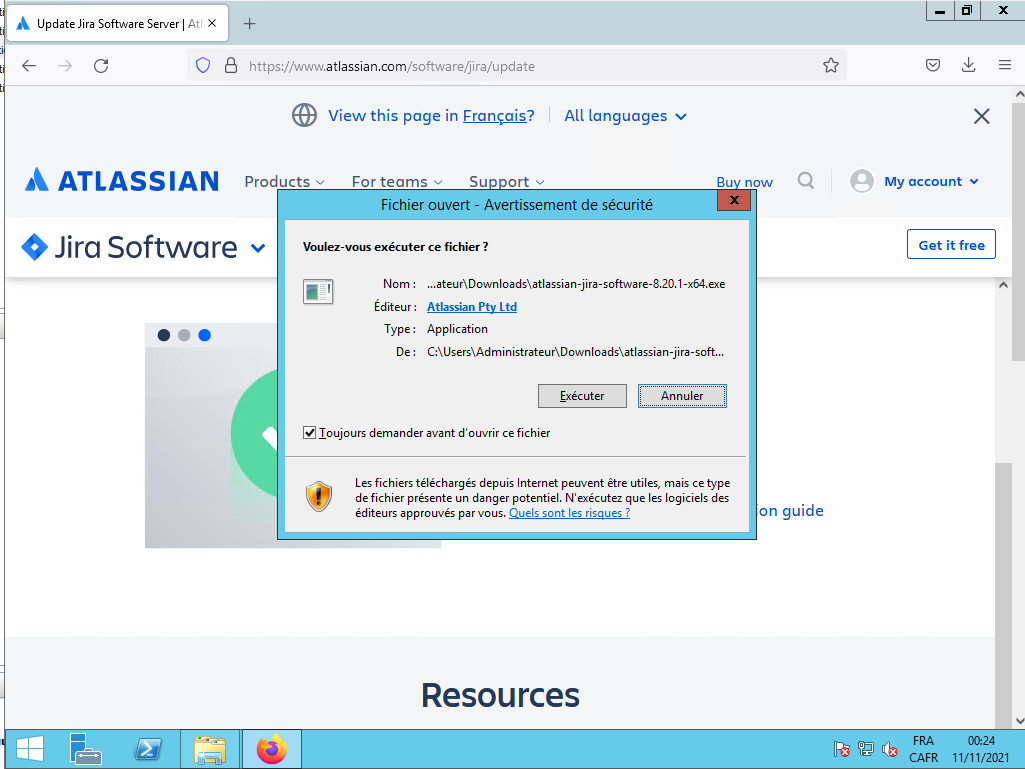Click the Jira Software diamond logo
1025x769 pixels.
34,247
